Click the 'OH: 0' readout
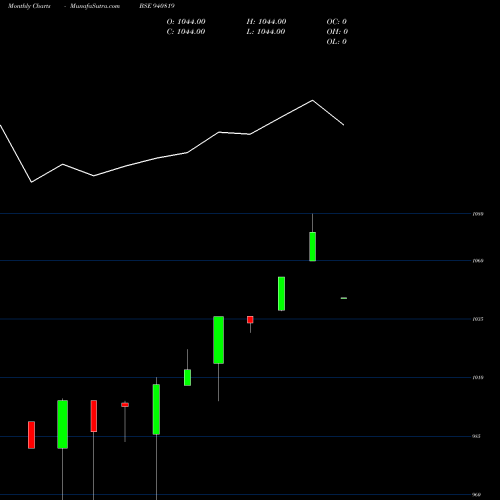Image resolution: width=500 pixels, height=500 pixels. coord(337,32)
